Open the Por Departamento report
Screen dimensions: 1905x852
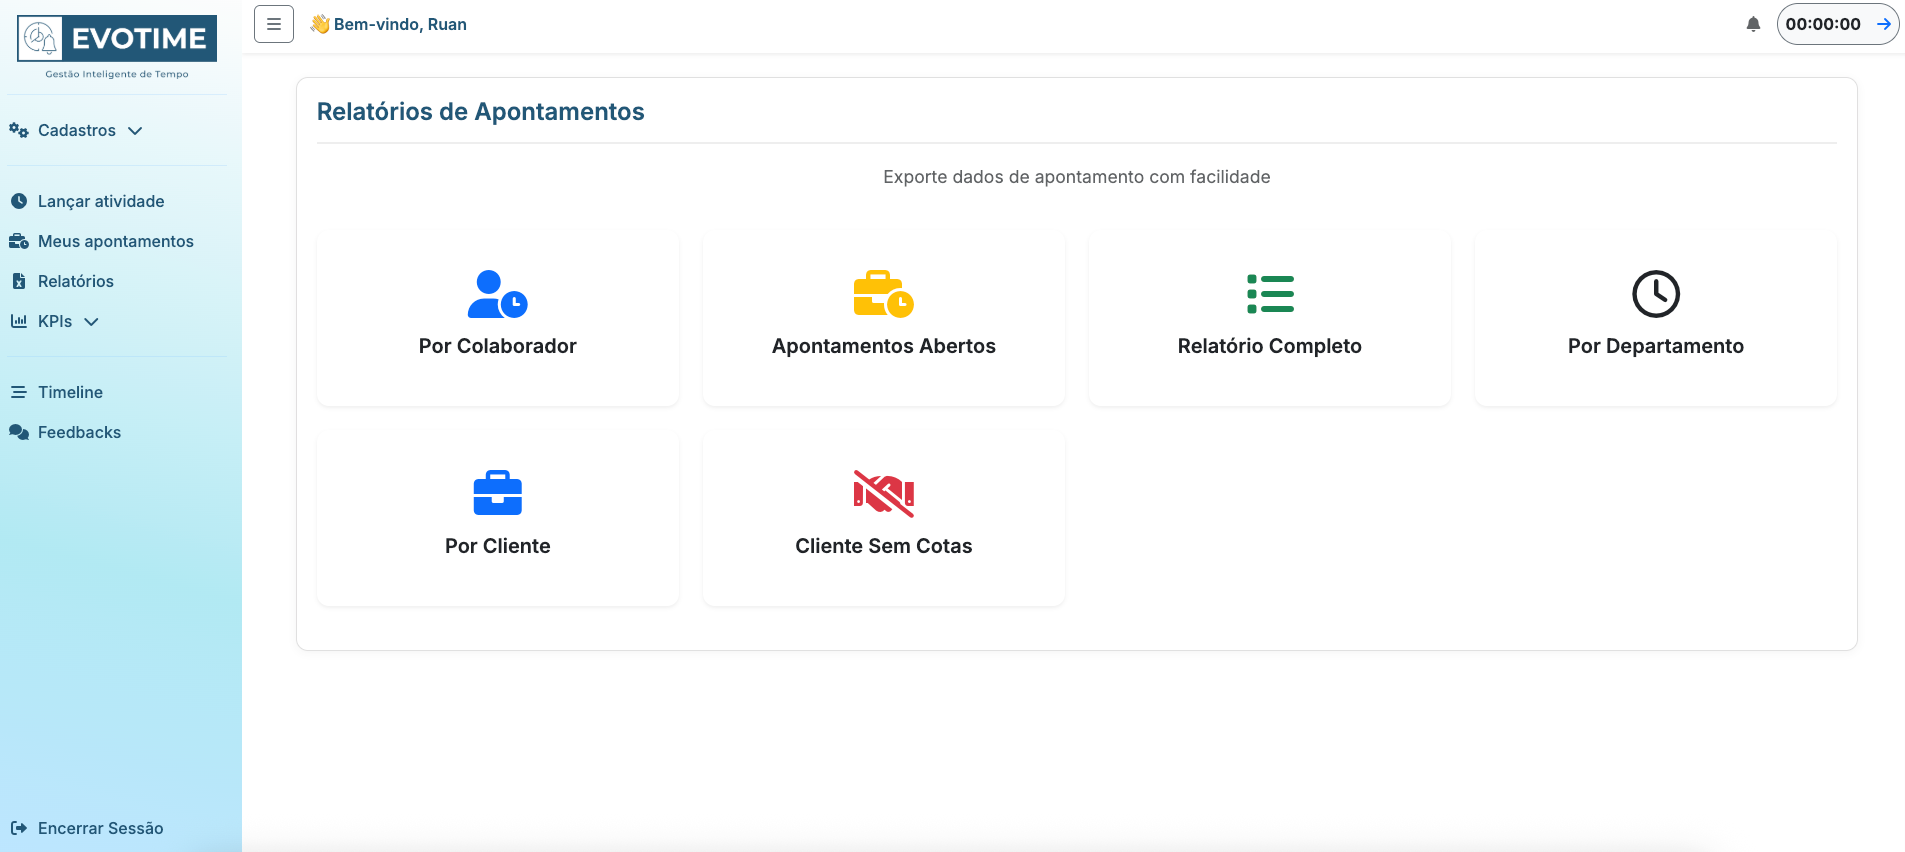[x=1656, y=318]
